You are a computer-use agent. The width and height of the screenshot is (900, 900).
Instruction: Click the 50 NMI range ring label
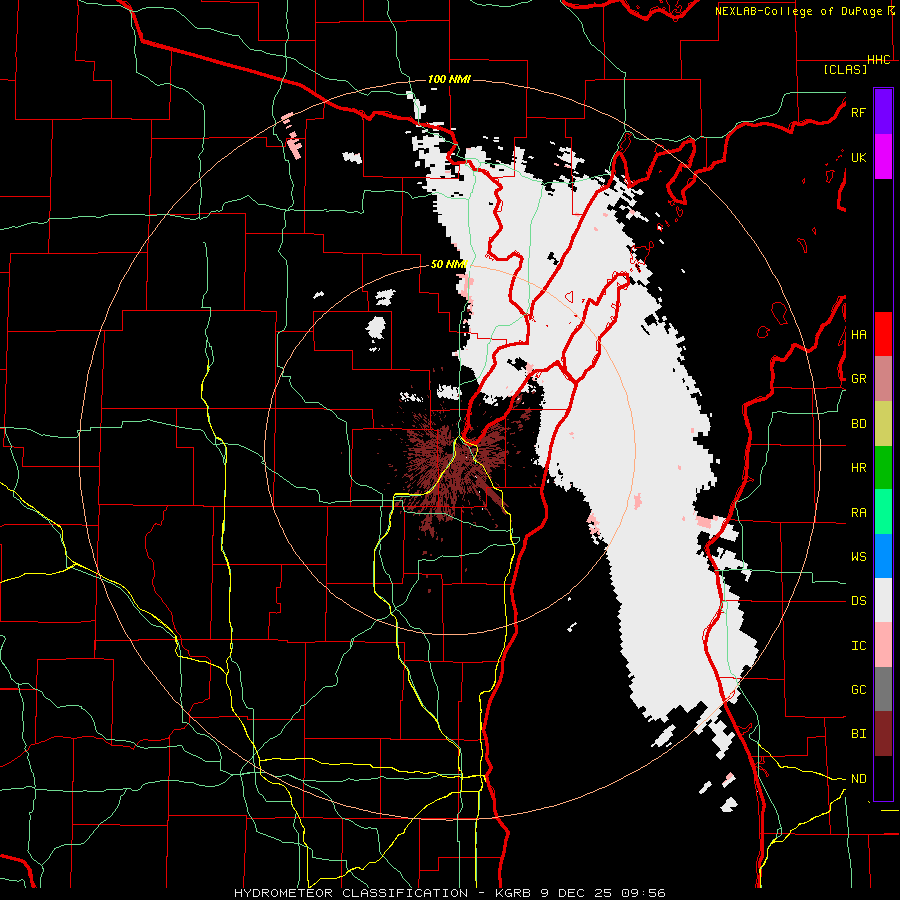pos(449,264)
